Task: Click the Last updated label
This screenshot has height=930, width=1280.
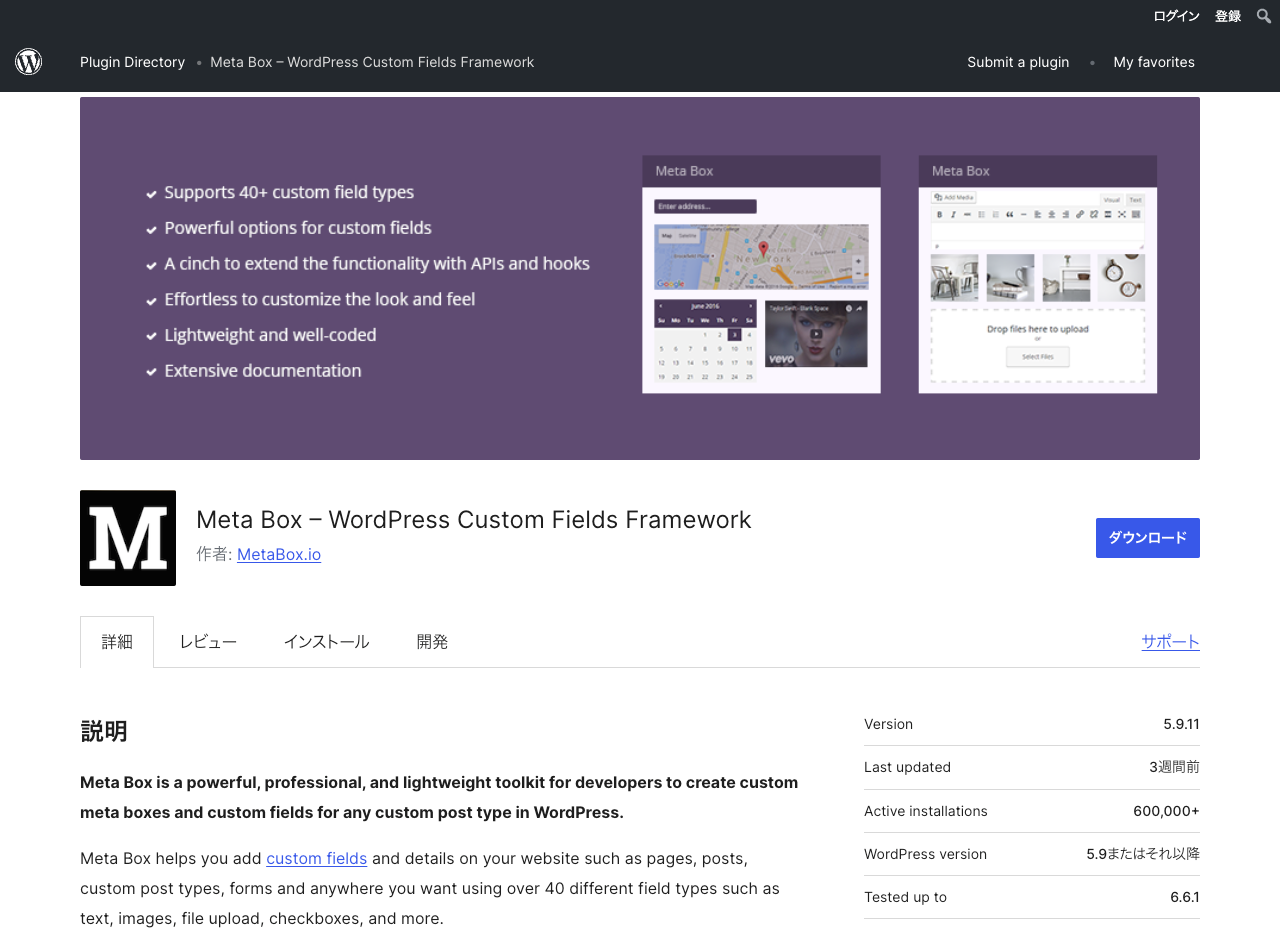Action: coord(908,767)
